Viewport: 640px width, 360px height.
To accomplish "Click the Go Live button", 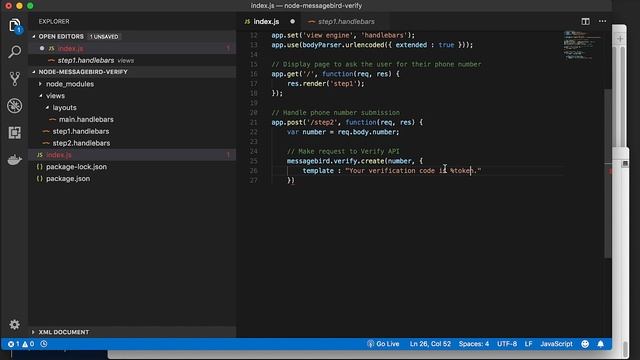I will (x=383, y=344).
